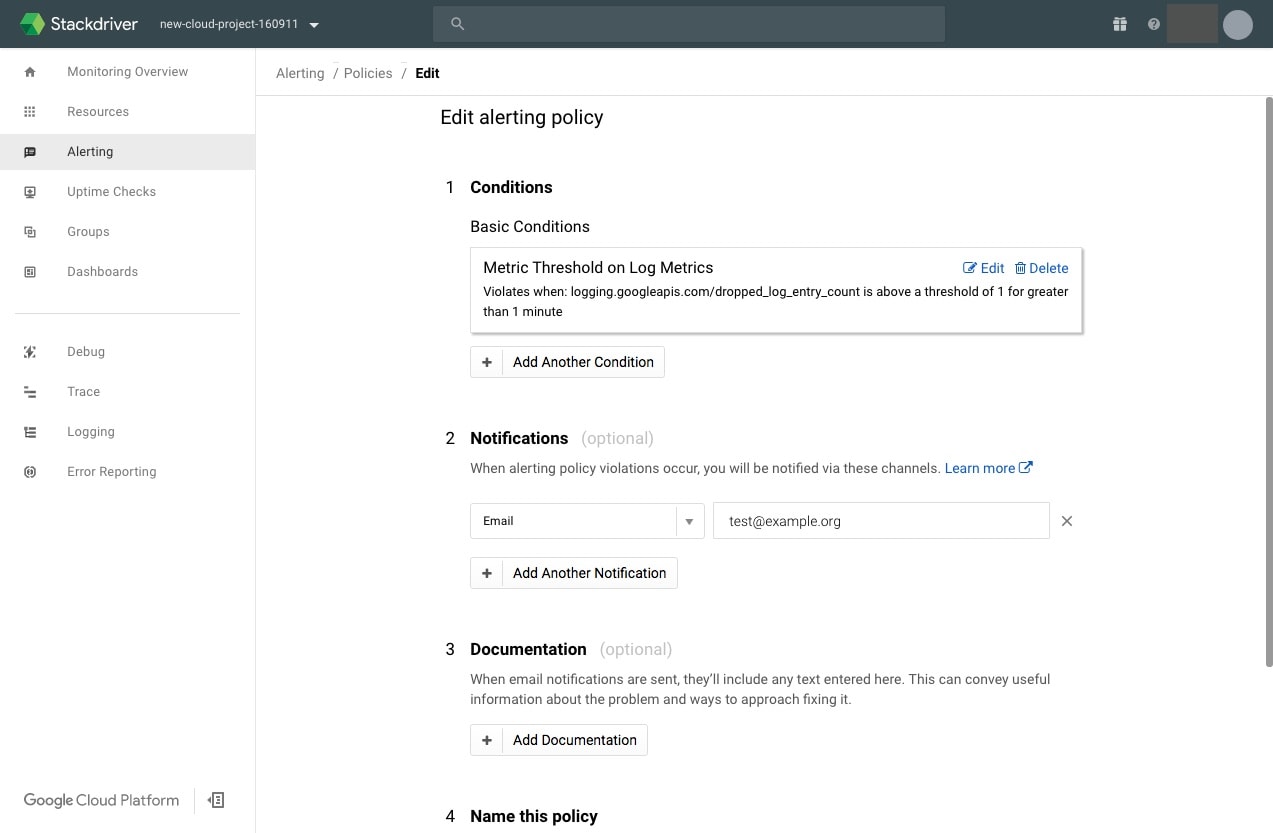The width and height of the screenshot is (1273, 833).
Task: Open the user account avatar
Action: [1238, 24]
